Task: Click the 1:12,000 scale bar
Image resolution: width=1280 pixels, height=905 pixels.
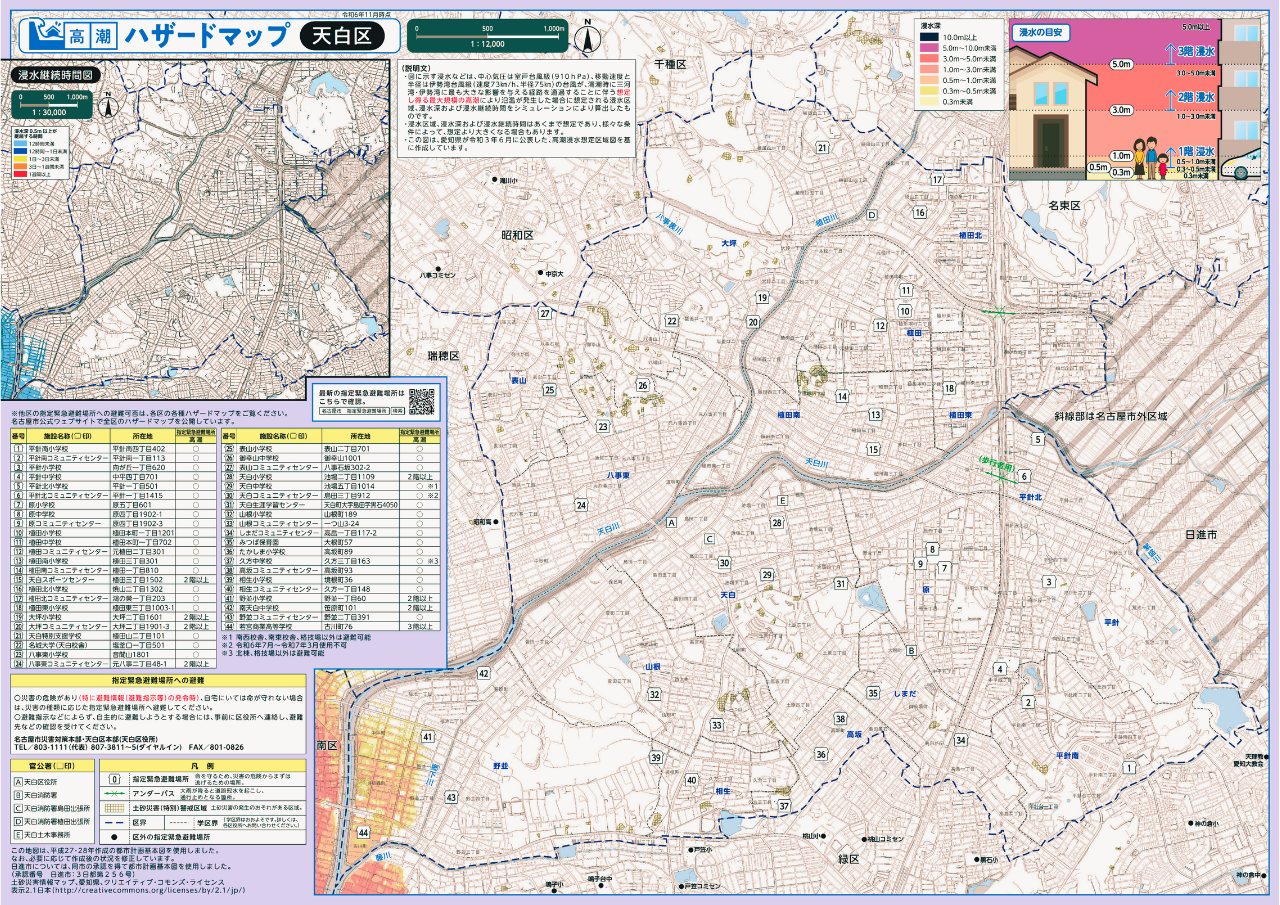Action: click(488, 34)
